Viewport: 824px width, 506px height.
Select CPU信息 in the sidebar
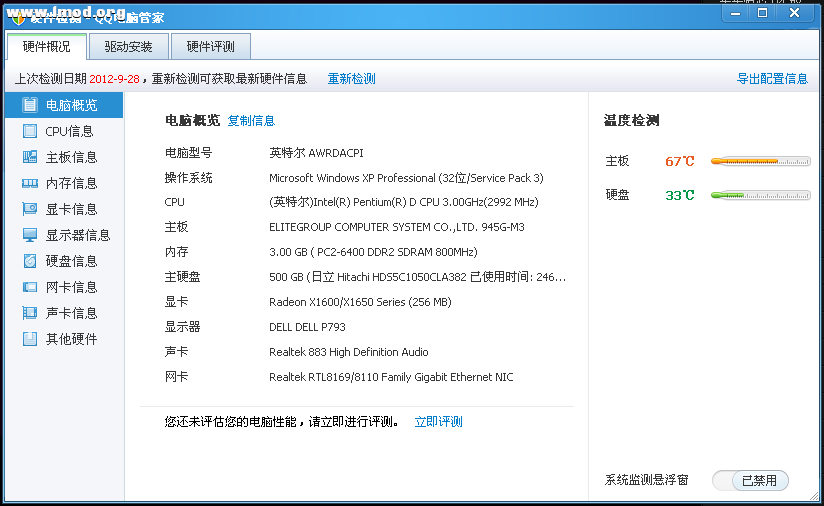tap(64, 131)
